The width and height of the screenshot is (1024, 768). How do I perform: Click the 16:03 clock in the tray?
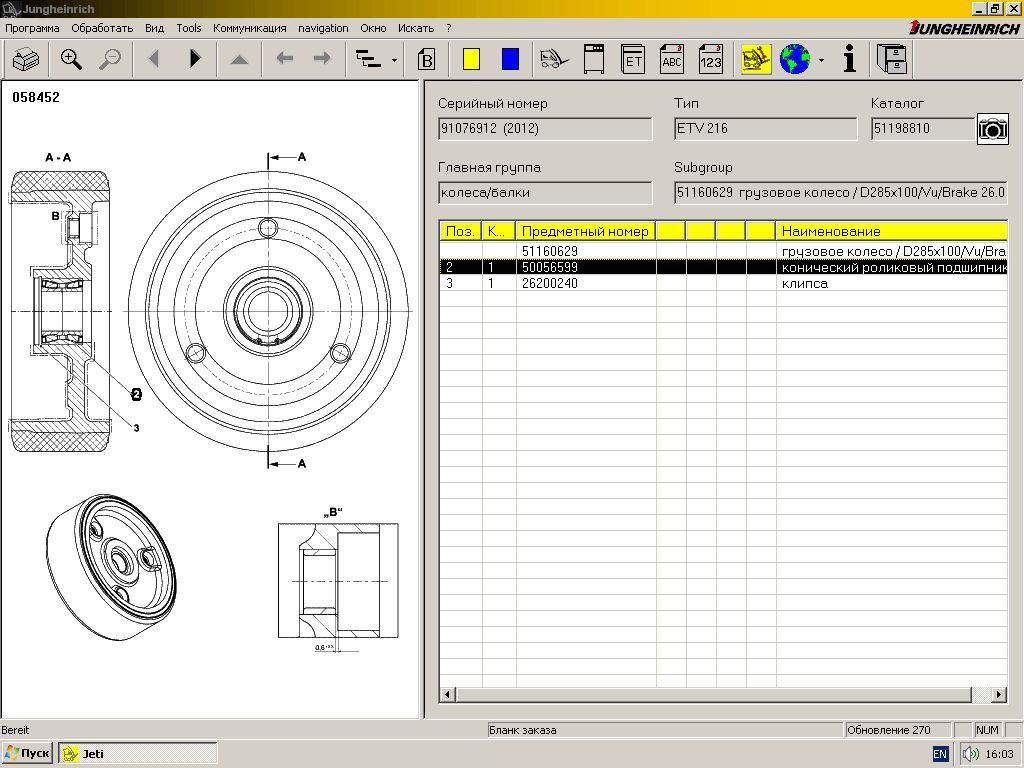[999, 754]
